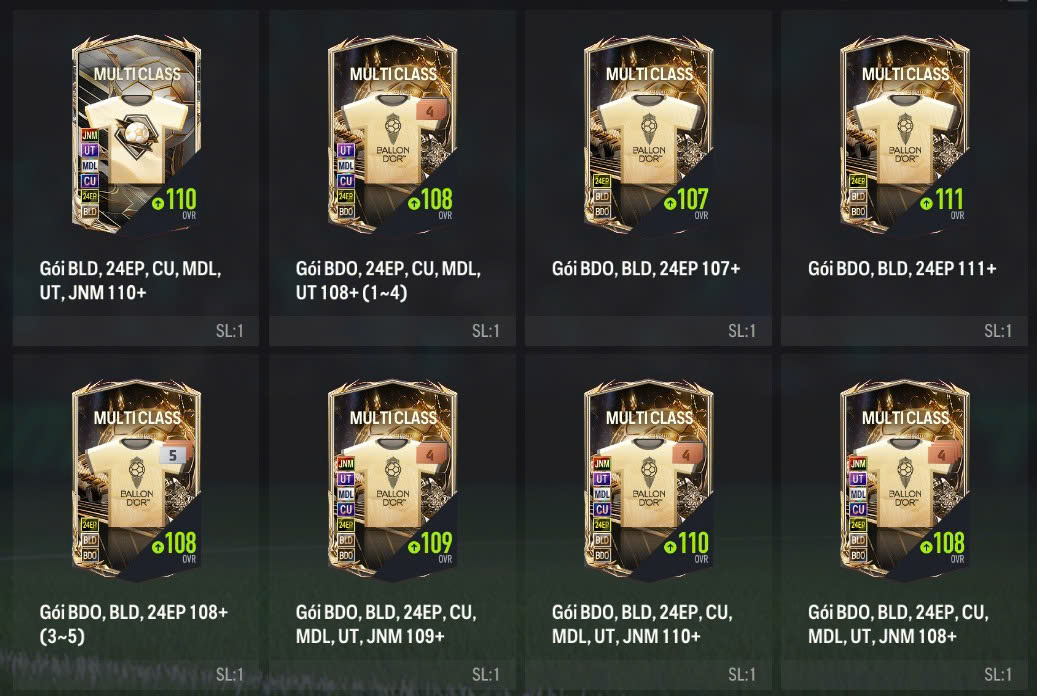Viewport: 1037px width, 696px height.
Task: Click the JNM class badge on the silver 110 card
Action: 89,135
